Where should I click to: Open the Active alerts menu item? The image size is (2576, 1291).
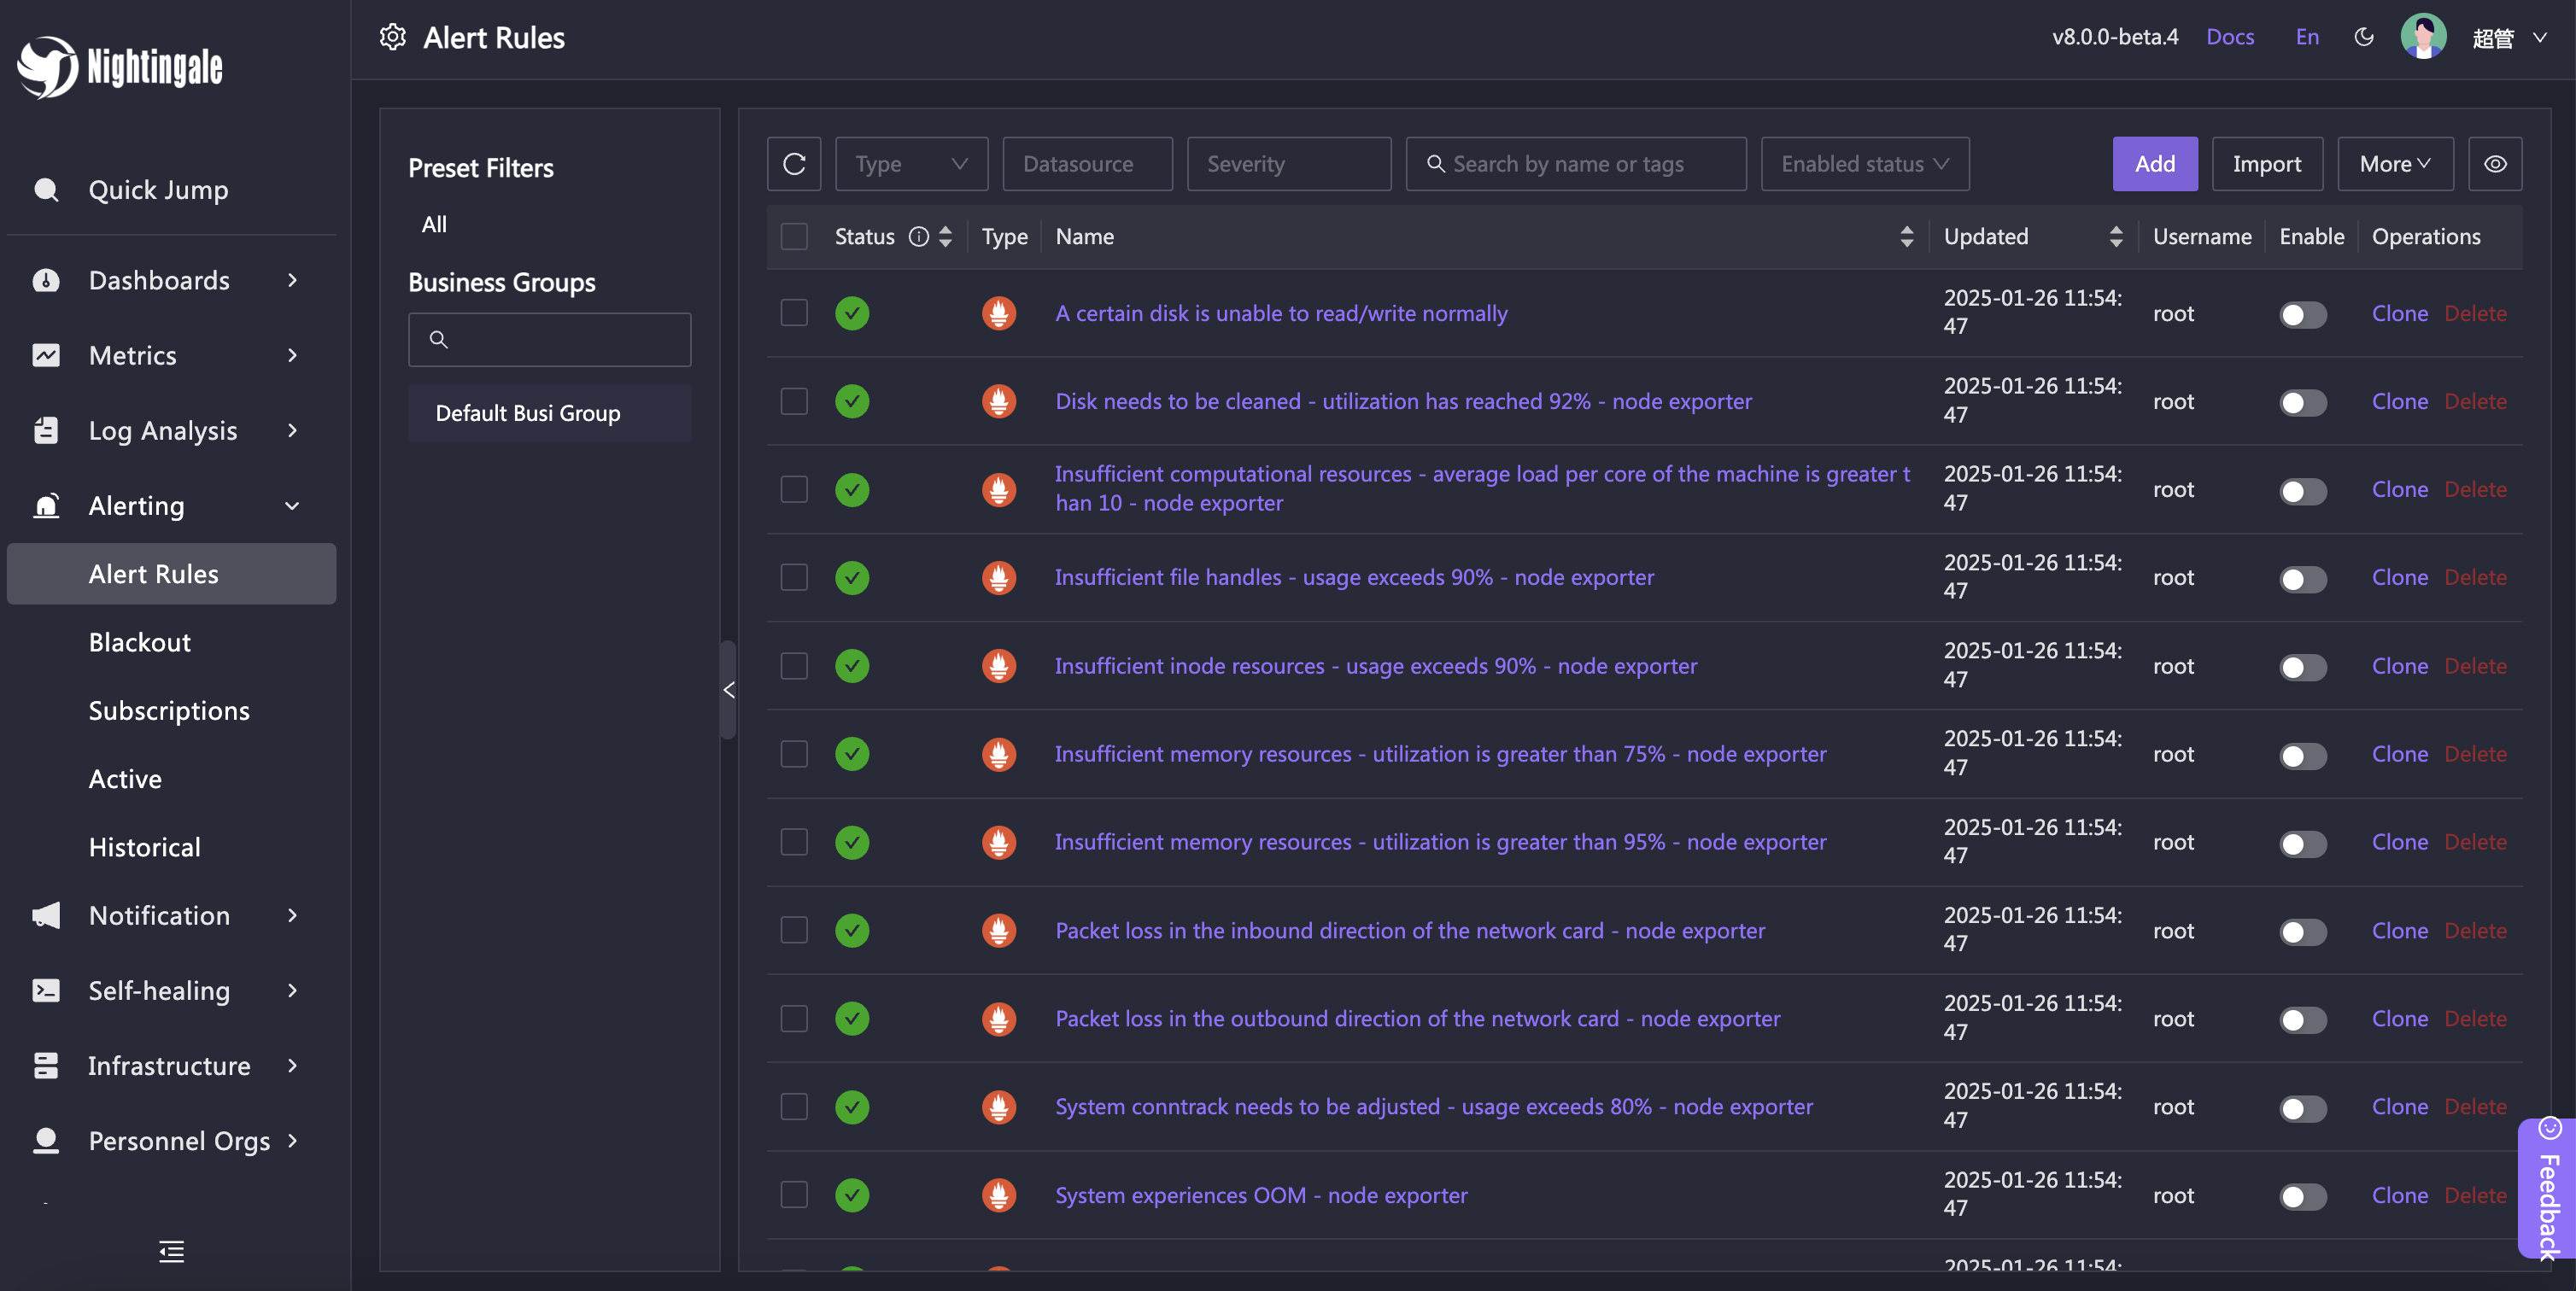click(125, 779)
